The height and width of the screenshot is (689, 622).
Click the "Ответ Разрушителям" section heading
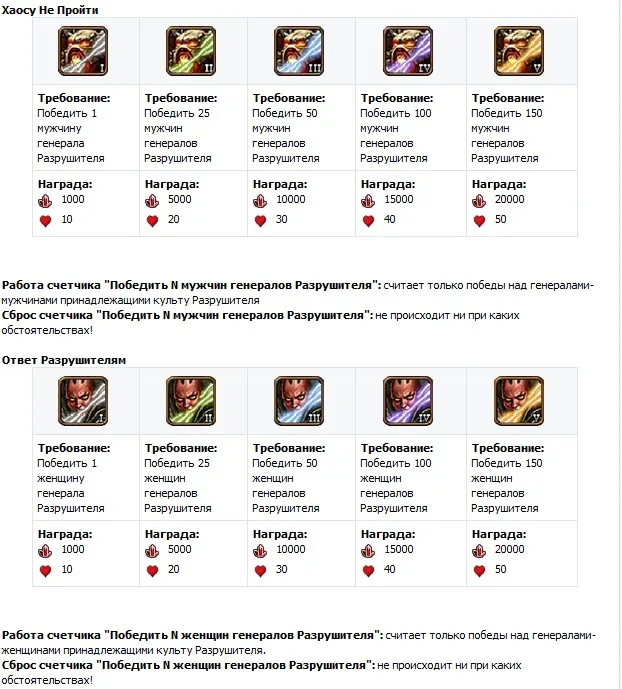pyautogui.click(x=64, y=359)
